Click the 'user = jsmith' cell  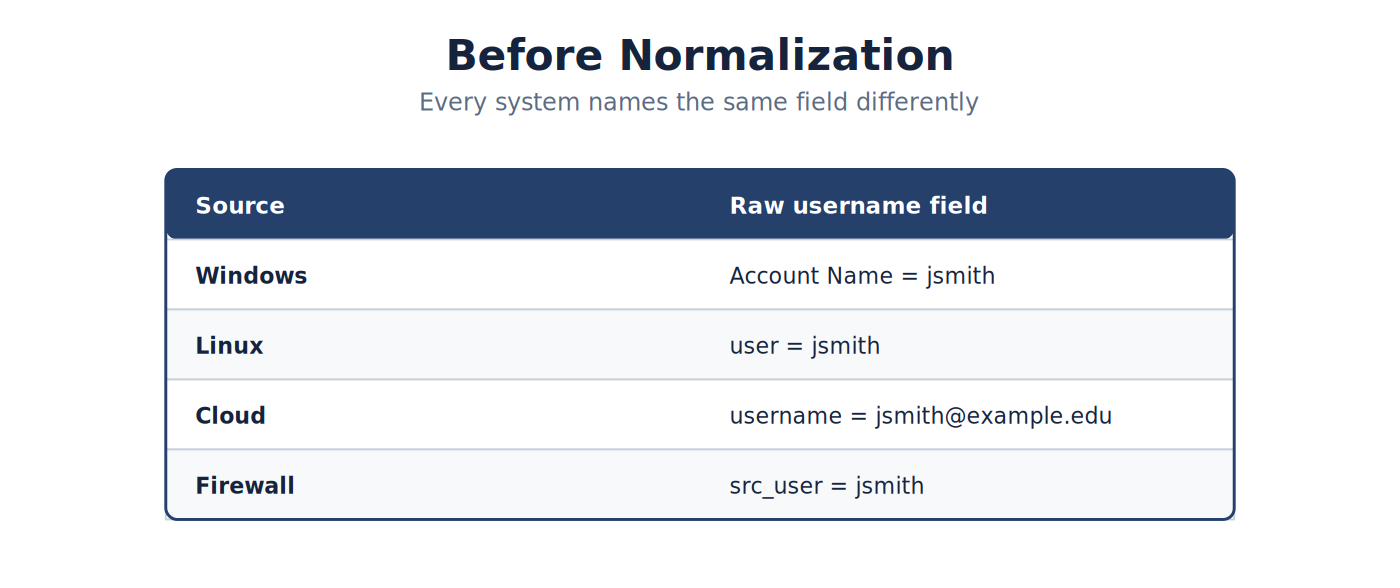[805, 346]
